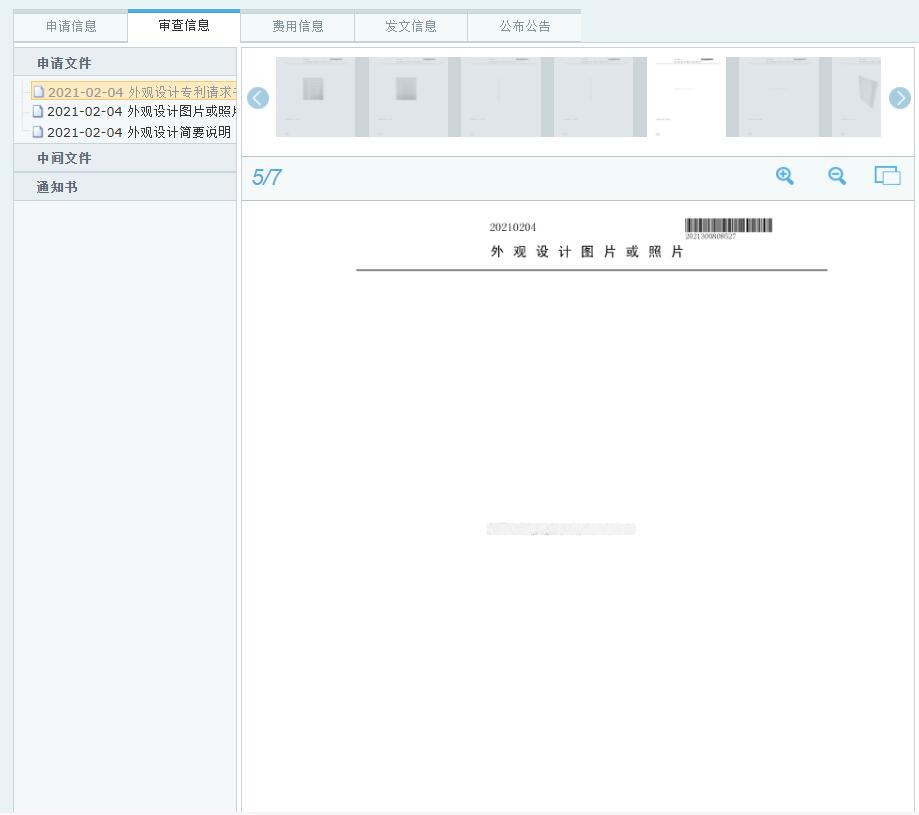Switch to the 费用信息 tab
Viewport: 919px width, 815px height.
pyautogui.click(x=298, y=26)
